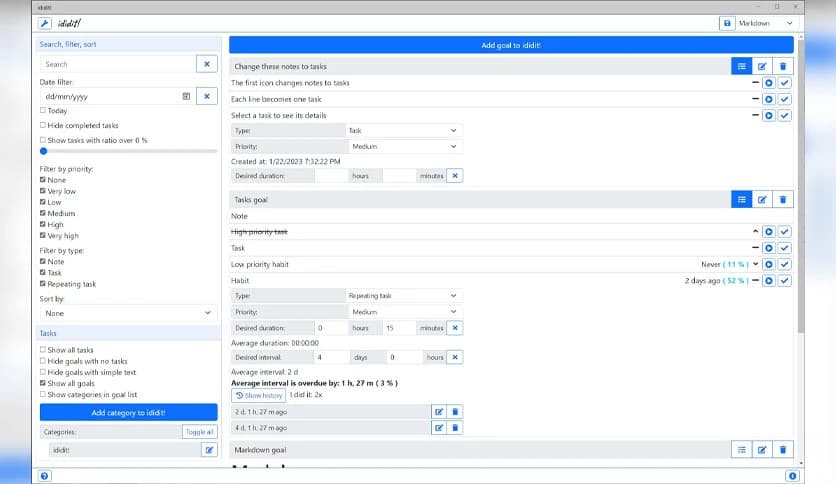Edit the 'Tasks goal' with pencil icon
The image size is (836, 484).
coord(762,199)
